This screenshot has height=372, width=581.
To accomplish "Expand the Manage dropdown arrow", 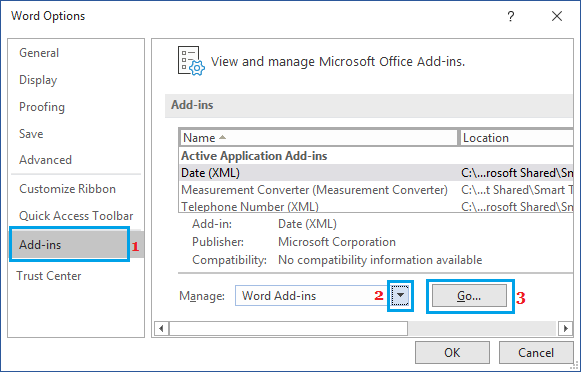I will coord(400,296).
